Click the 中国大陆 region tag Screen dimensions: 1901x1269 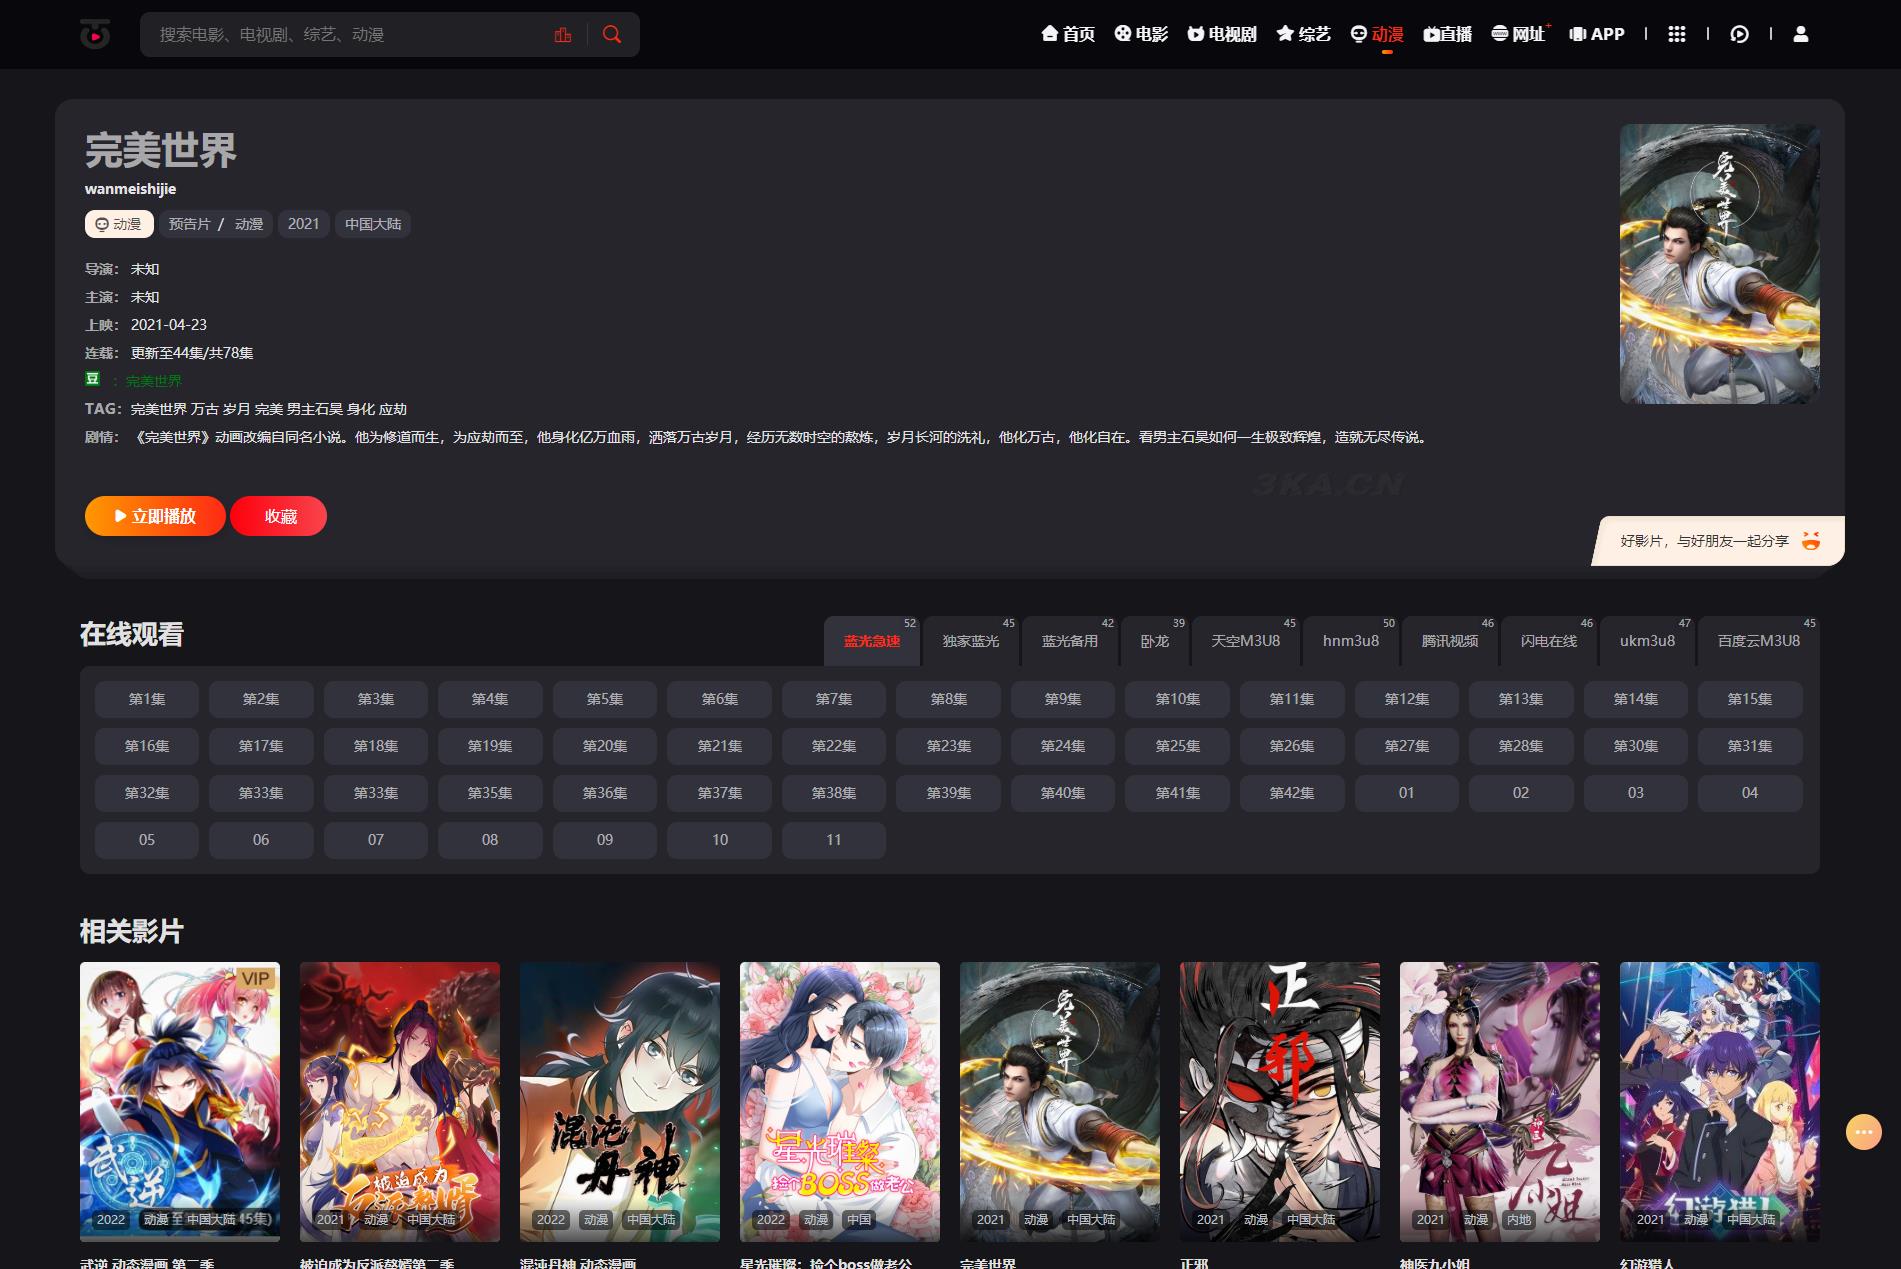[x=372, y=224]
